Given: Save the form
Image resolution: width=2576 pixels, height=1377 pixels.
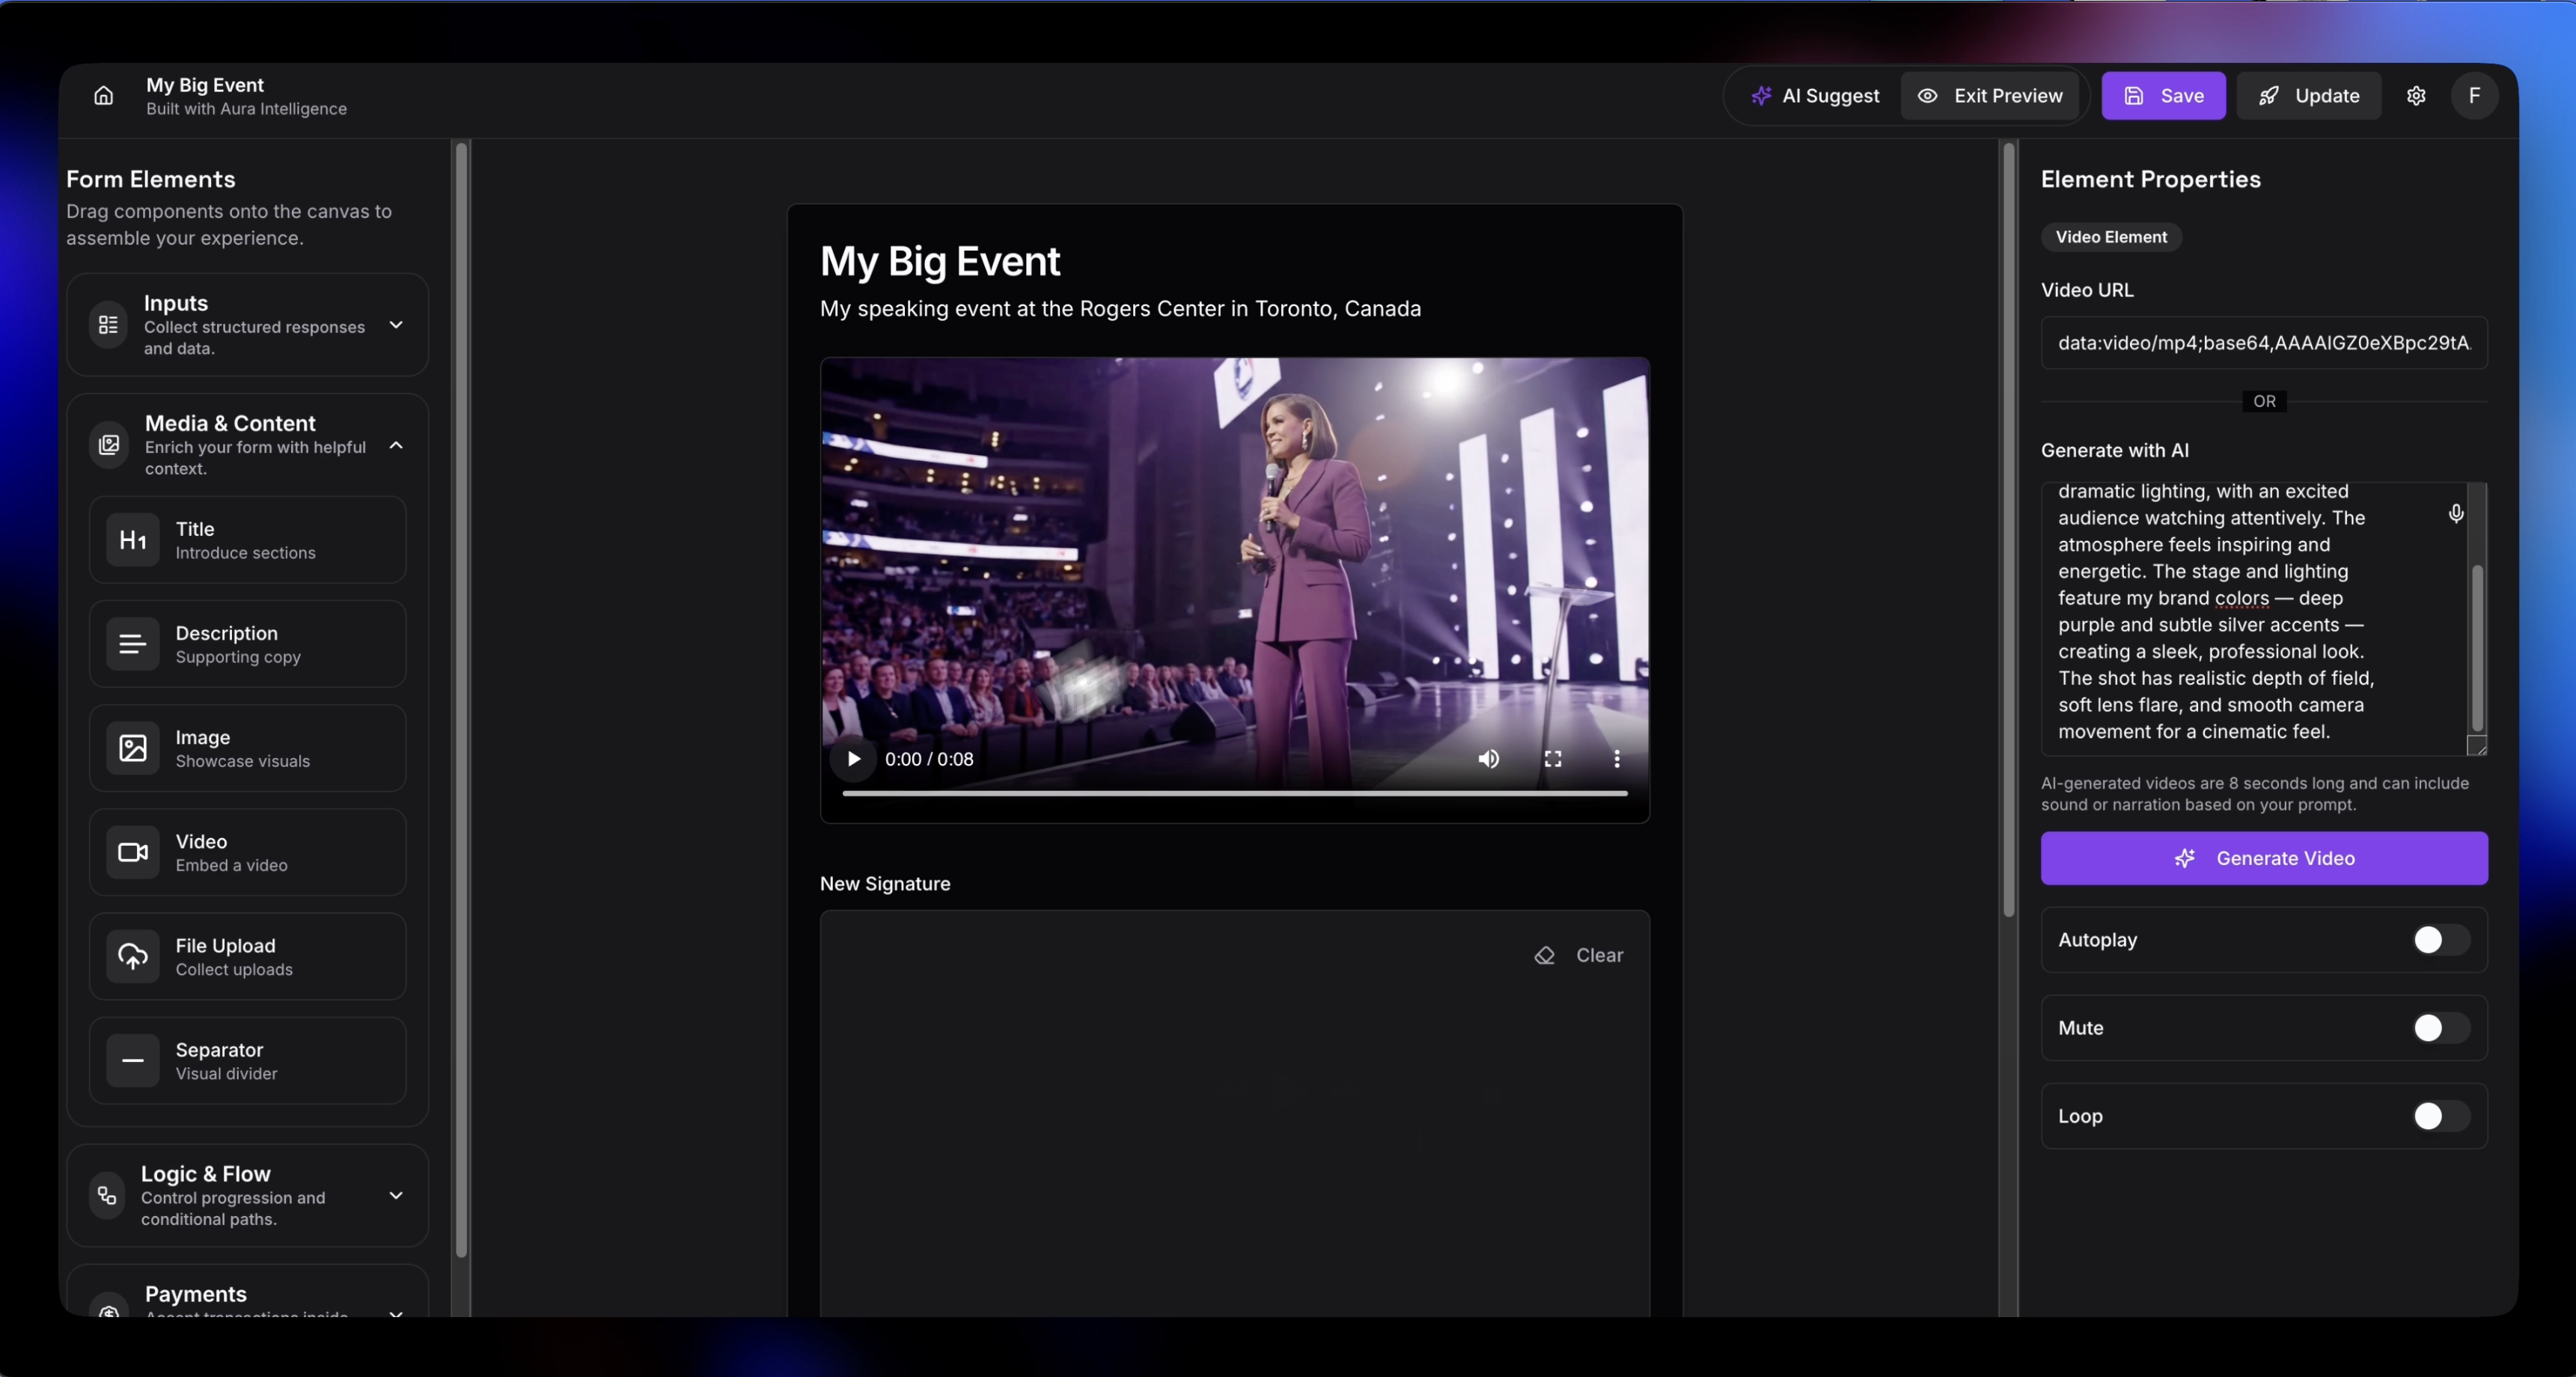Looking at the screenshot, I should click(x=2163, y=96).
